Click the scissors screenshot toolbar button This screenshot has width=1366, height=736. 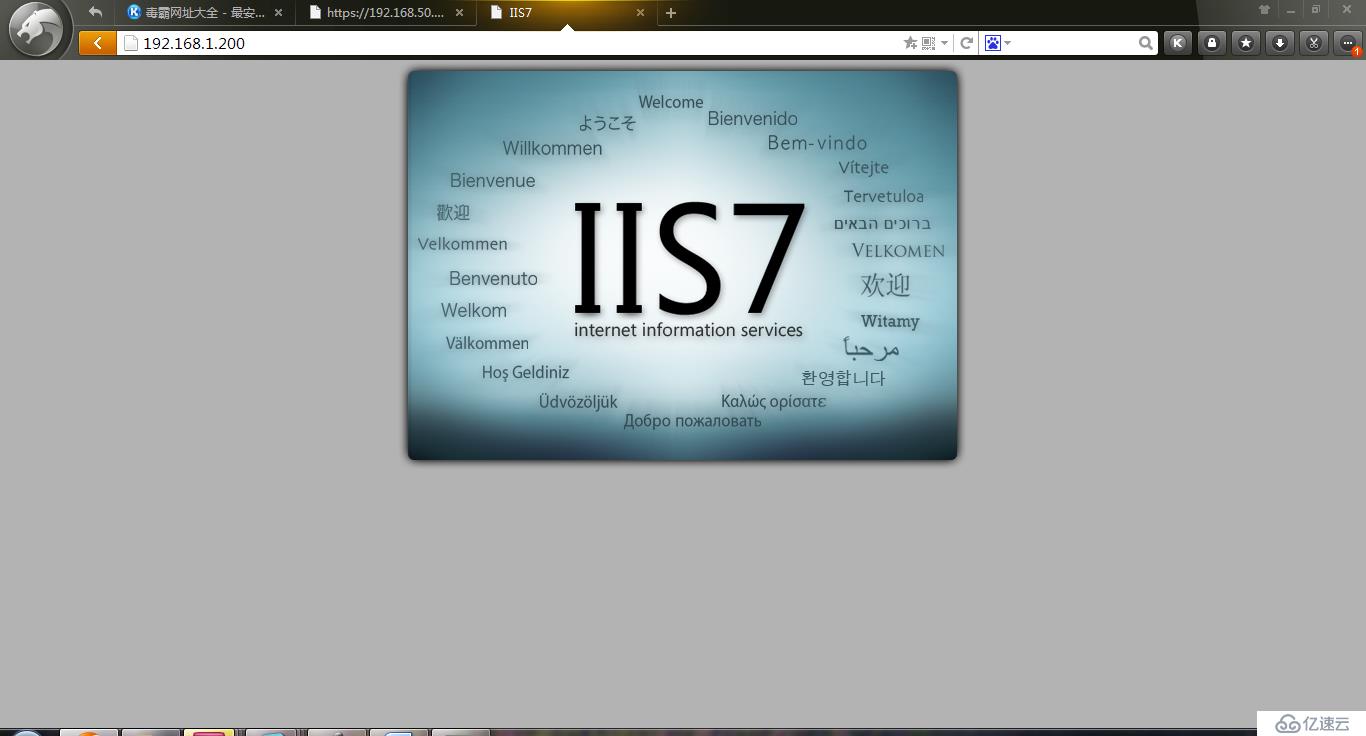coord(1314,43)
